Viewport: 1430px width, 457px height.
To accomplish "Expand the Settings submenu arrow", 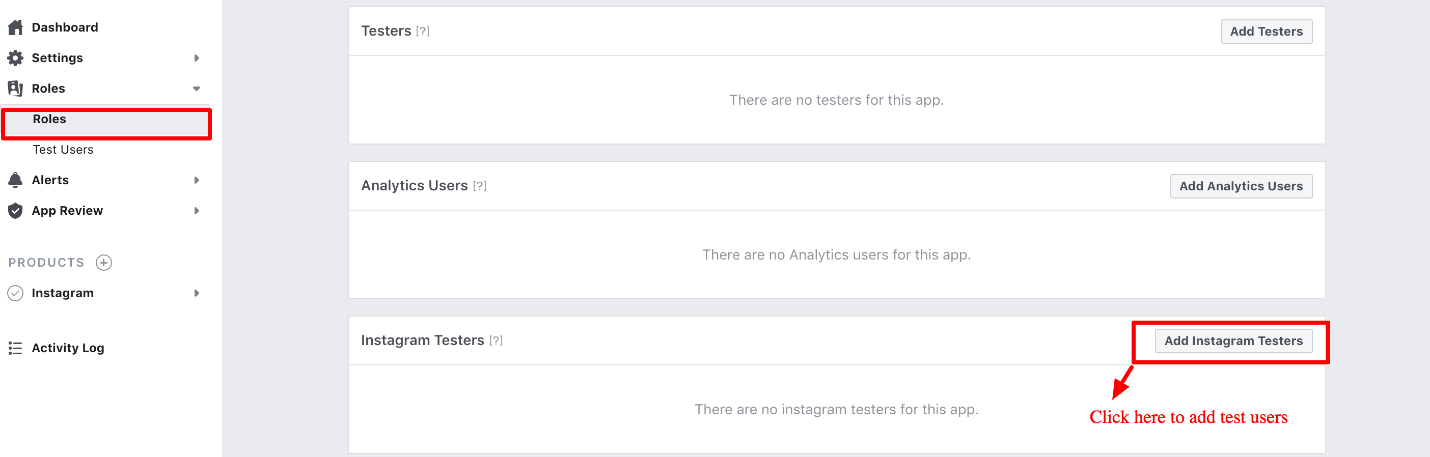I will pyautogui.click(x=197, y=58).
